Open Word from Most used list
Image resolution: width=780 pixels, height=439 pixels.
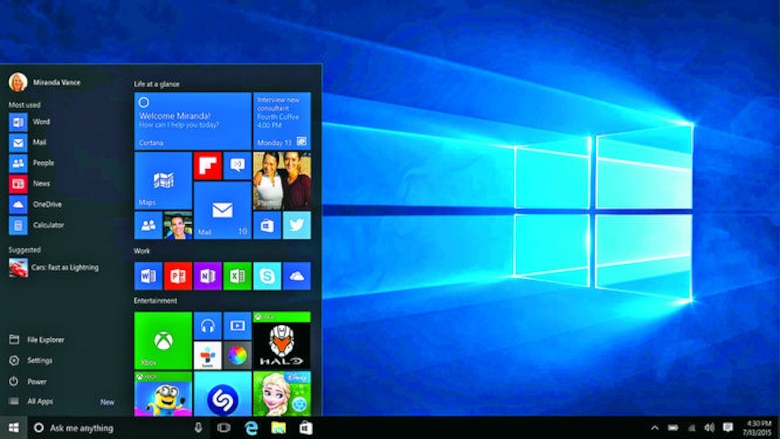[30, 122]
